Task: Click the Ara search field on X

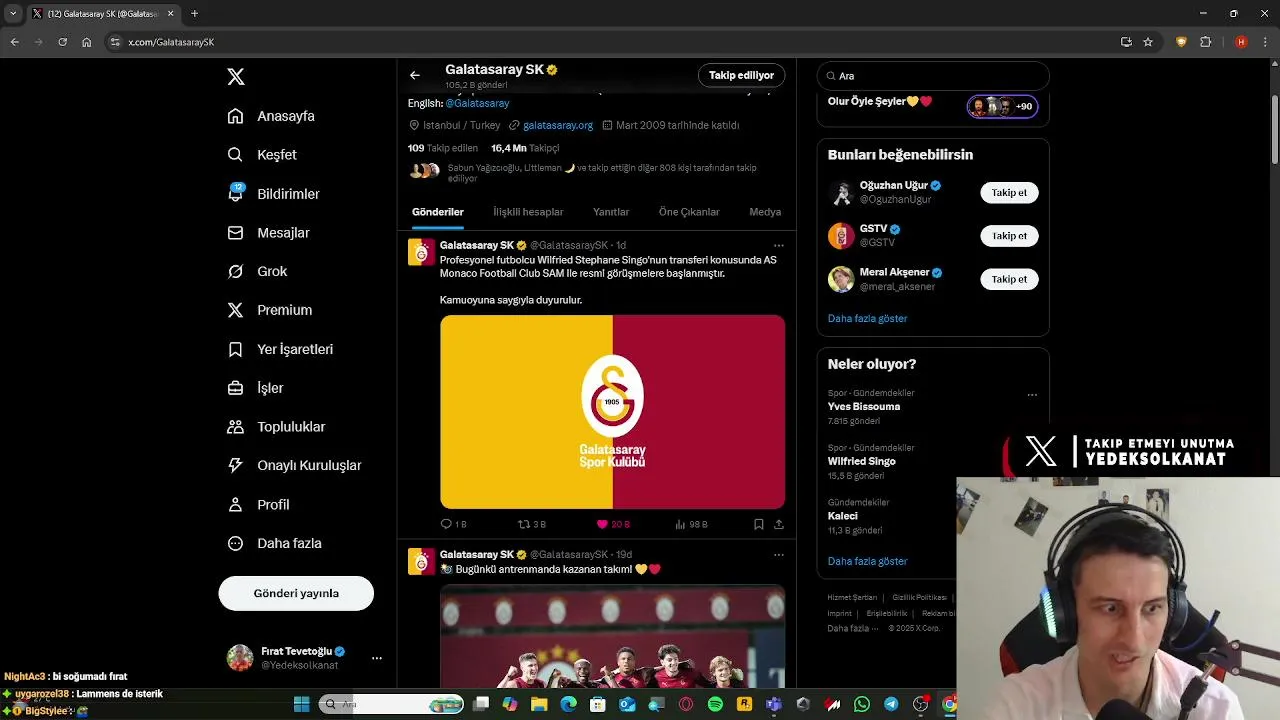Action: [933, 76]
